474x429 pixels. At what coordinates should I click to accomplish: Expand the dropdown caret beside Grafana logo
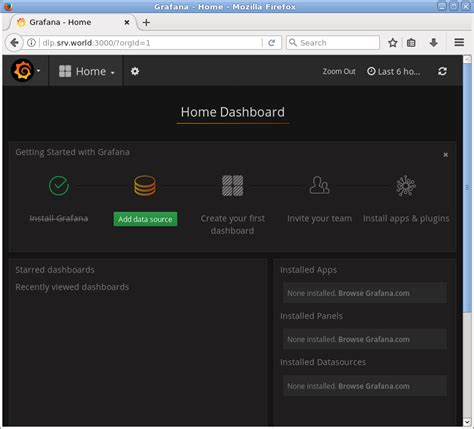[x=39, y=71]
